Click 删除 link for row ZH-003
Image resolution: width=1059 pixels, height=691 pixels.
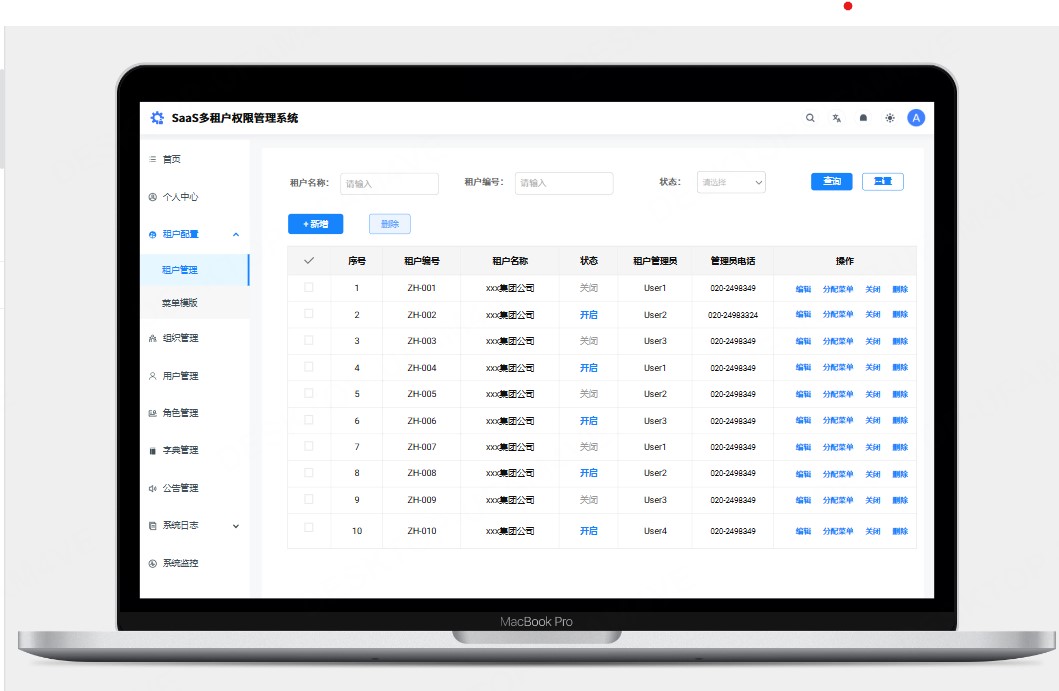(900, 341)
